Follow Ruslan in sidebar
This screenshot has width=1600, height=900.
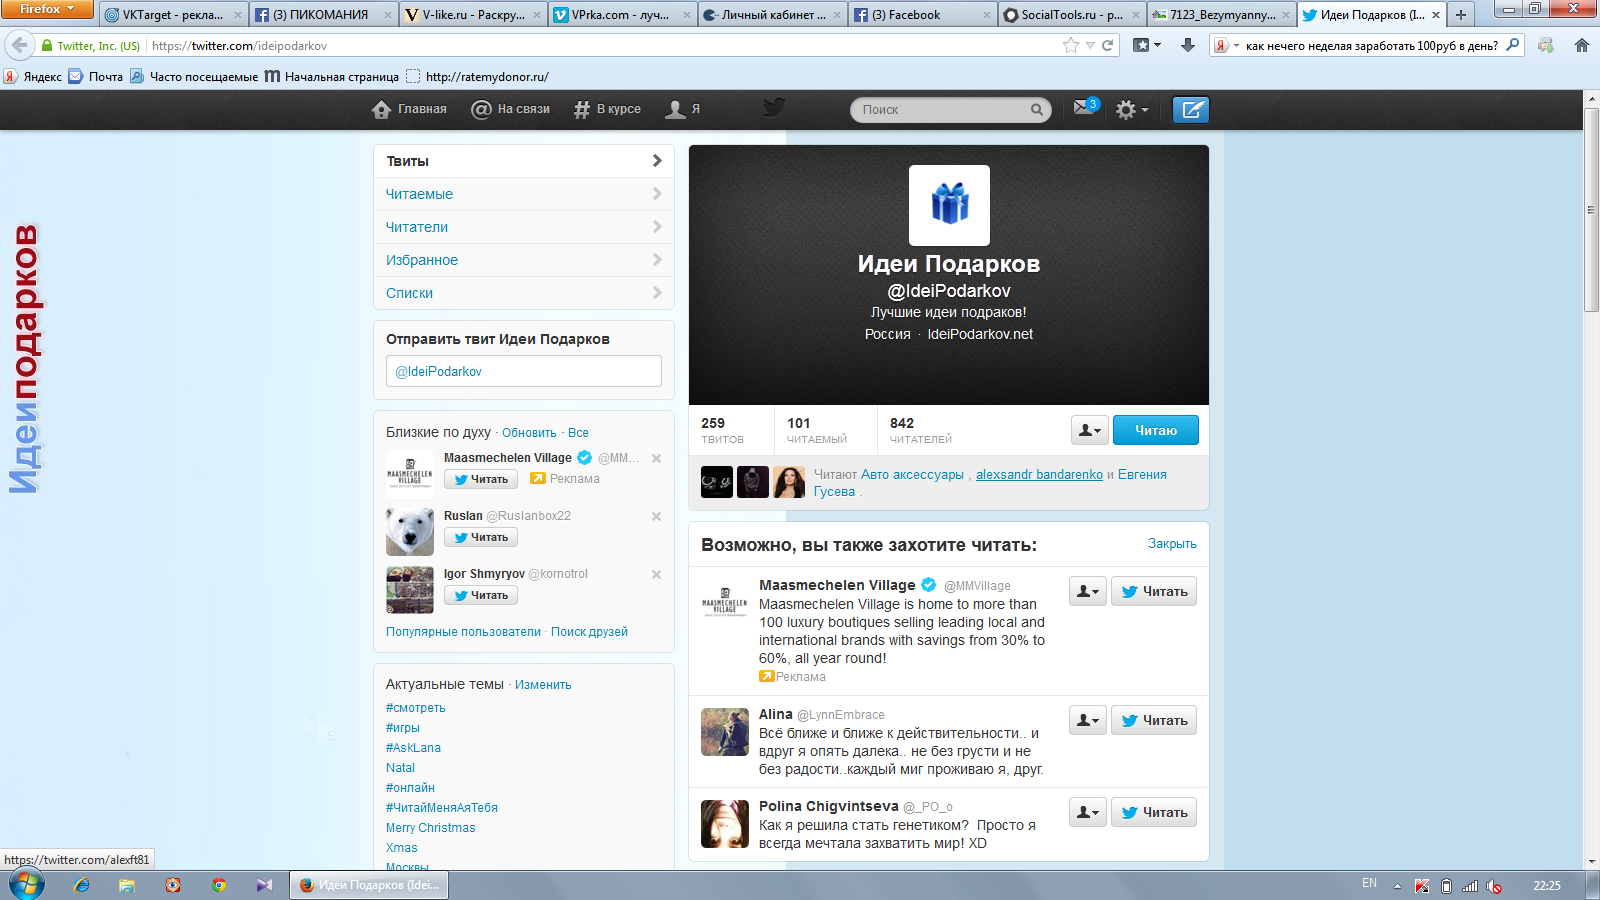click(x=481, y=537)
